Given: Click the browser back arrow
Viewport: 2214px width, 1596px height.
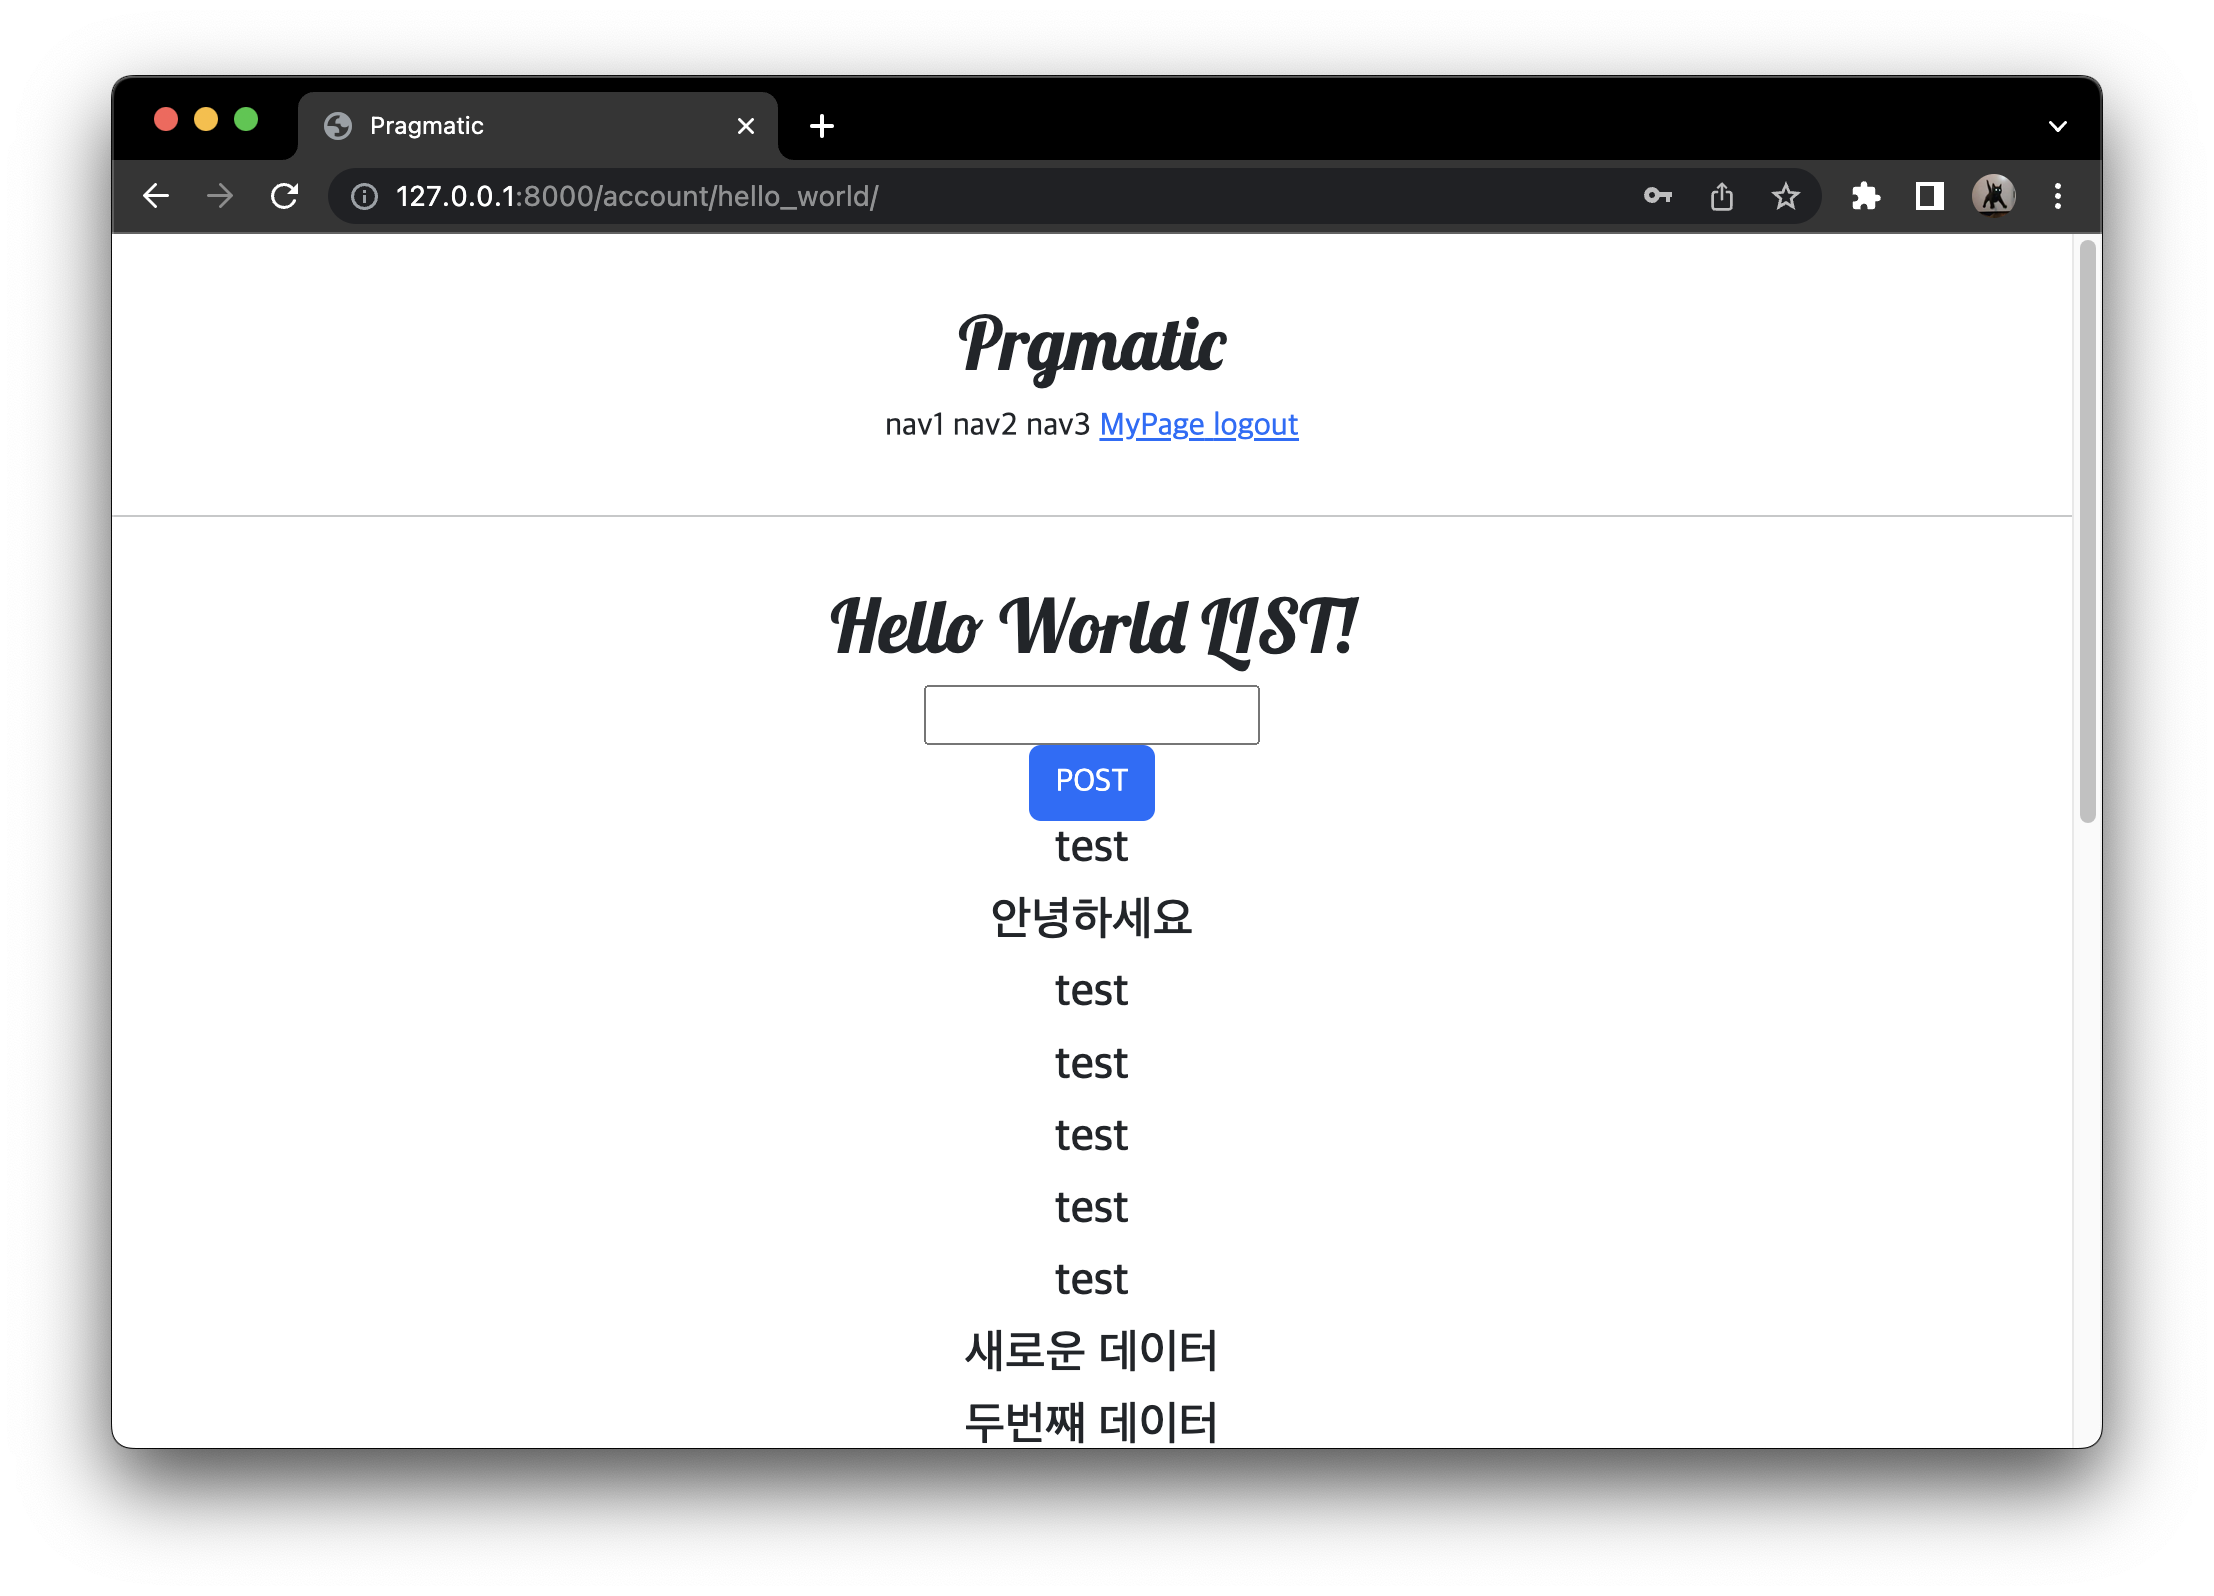Looking at the screenshot, I should pyautogui.click(x=156, y=196).
